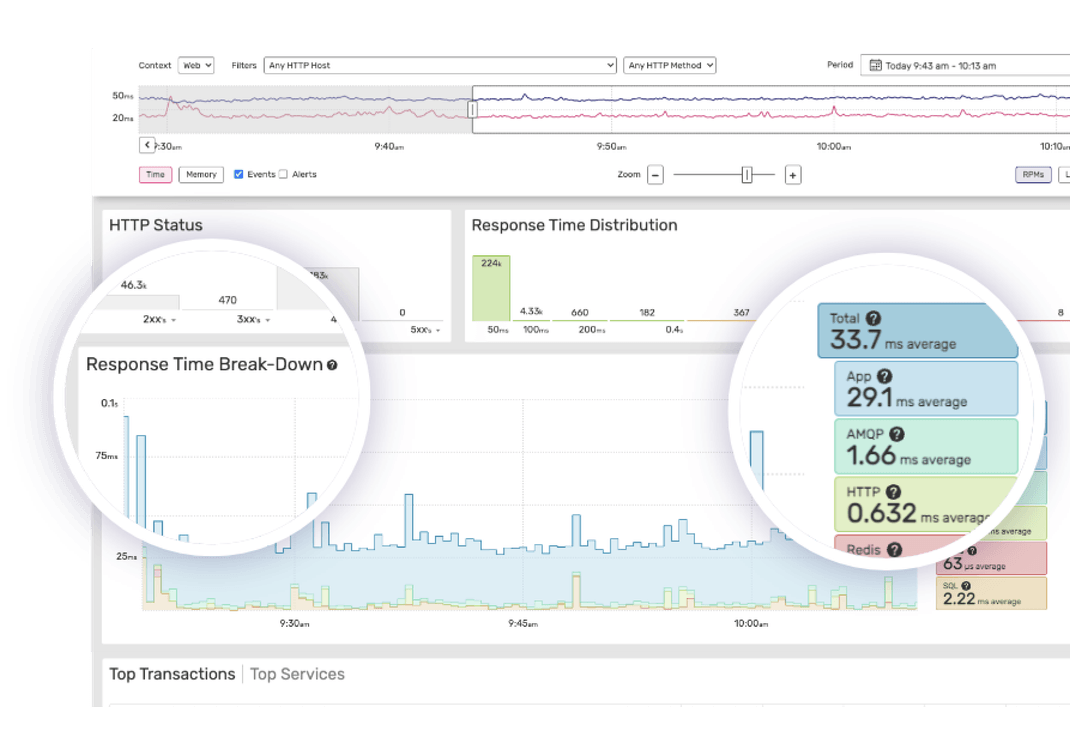The image size is (1070, 755).
Task: Click the App average help icon
Action: (884, 376)
